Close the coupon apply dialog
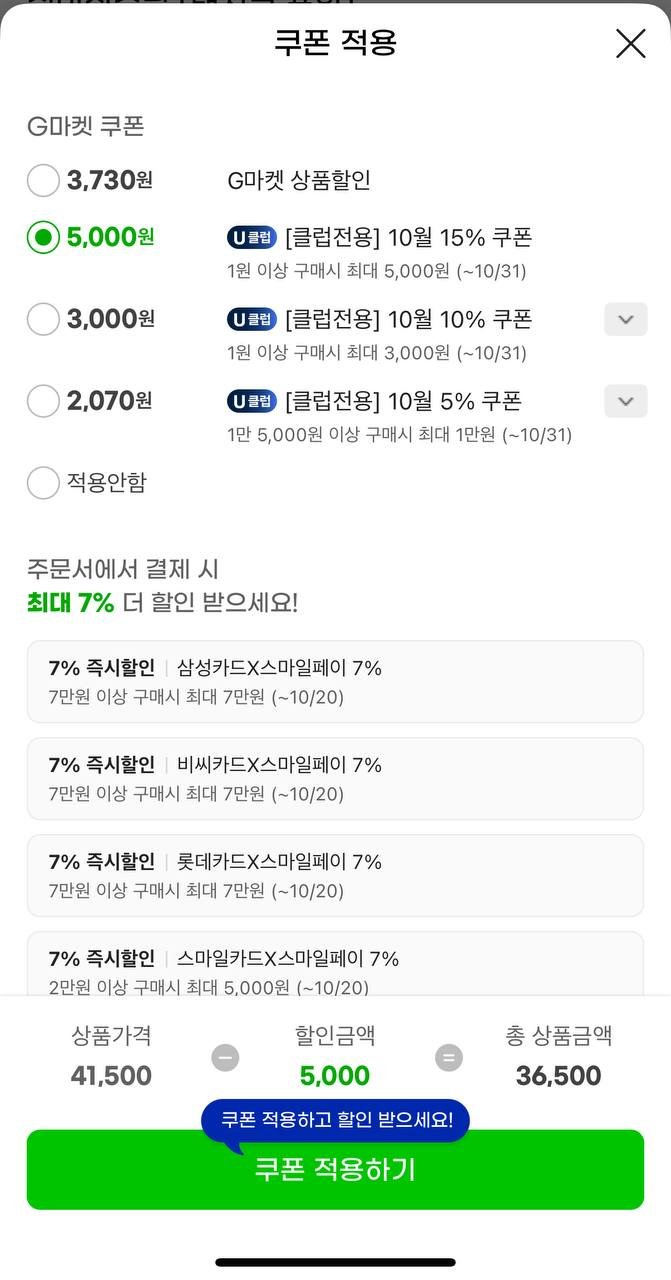Image resolution: width=671 pixels, height=1280 pixels. [x=630, y=43]
